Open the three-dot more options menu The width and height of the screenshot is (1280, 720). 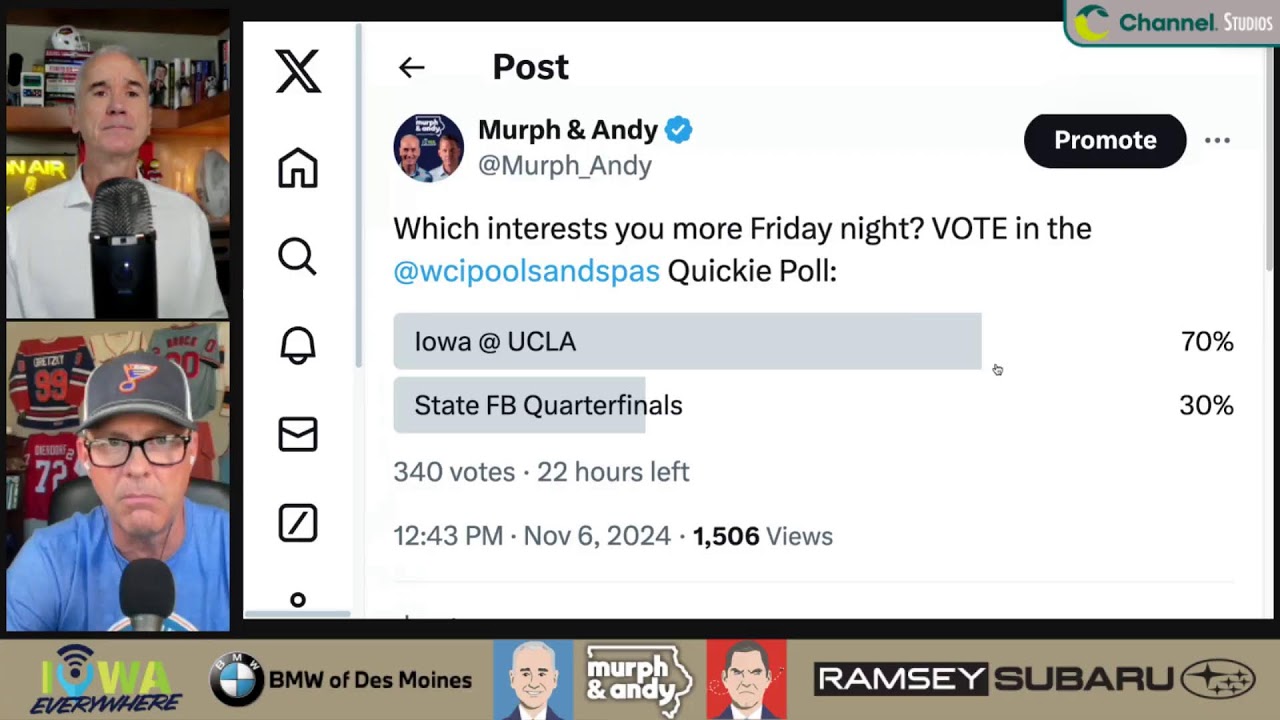1217,141
